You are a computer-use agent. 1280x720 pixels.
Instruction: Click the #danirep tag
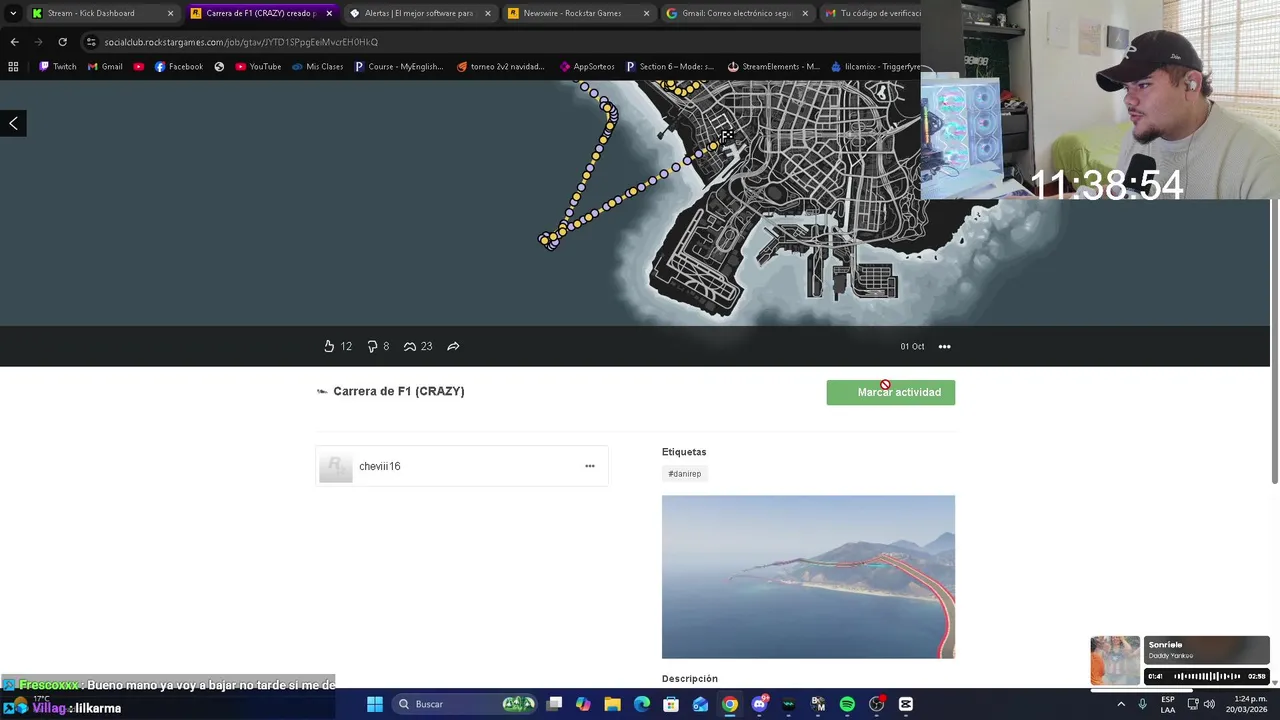coord(685,474)
